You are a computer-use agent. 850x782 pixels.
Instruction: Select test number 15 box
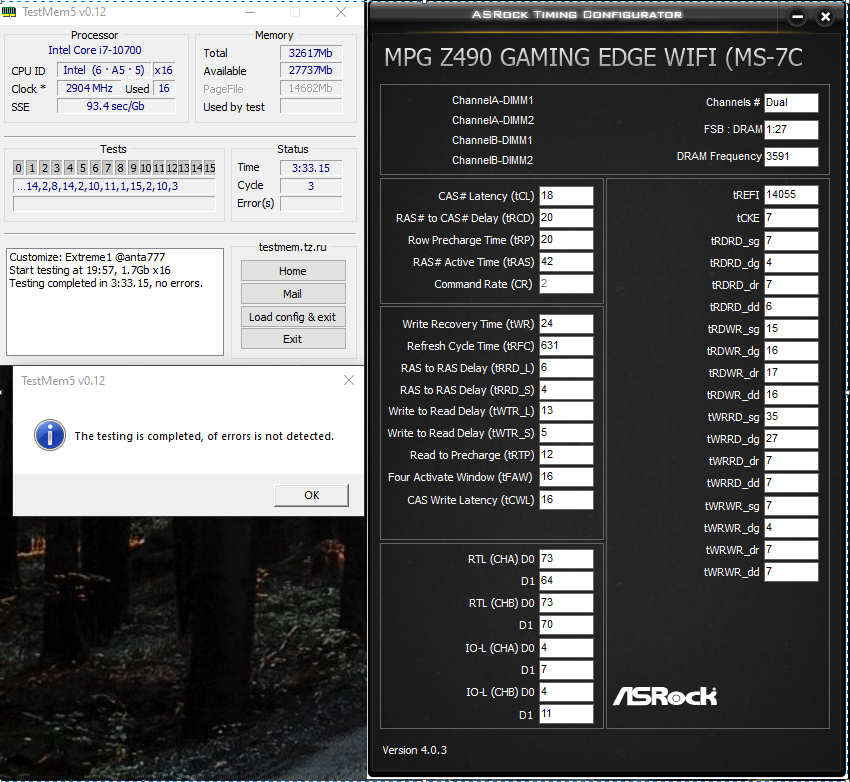pos(210,168)
